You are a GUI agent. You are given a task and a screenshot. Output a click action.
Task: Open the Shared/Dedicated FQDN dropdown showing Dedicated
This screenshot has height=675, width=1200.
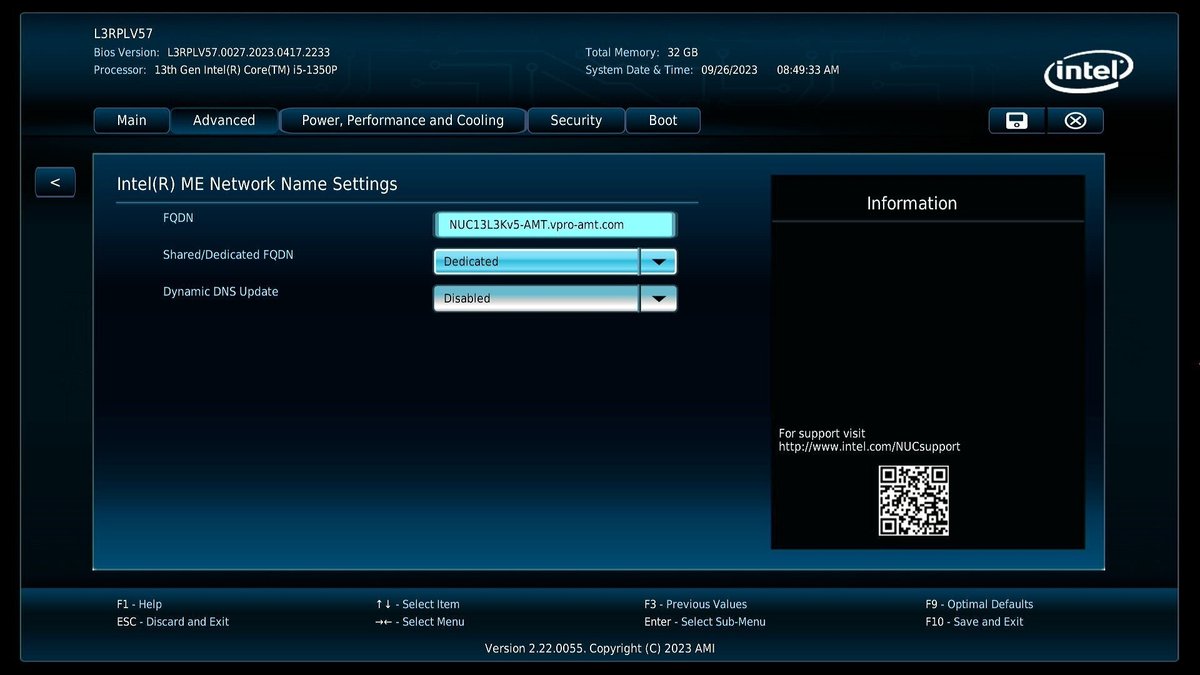[x=555, y=261]
